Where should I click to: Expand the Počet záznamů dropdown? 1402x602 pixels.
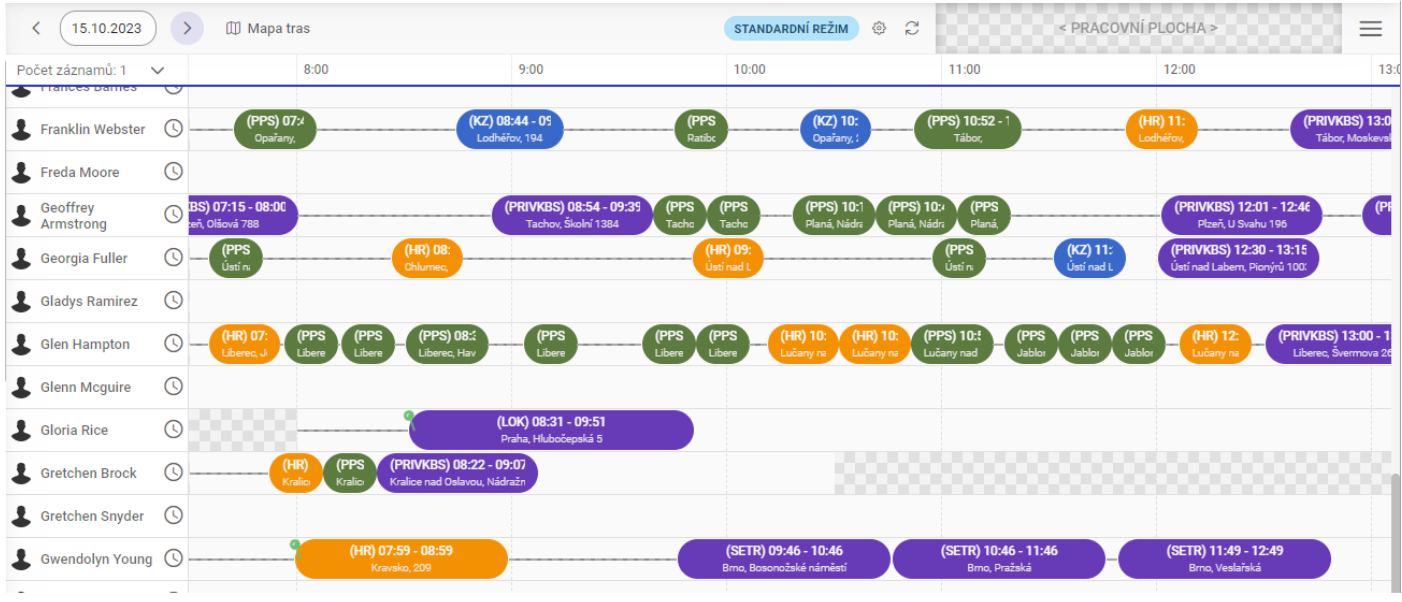(x=157, y=70)
